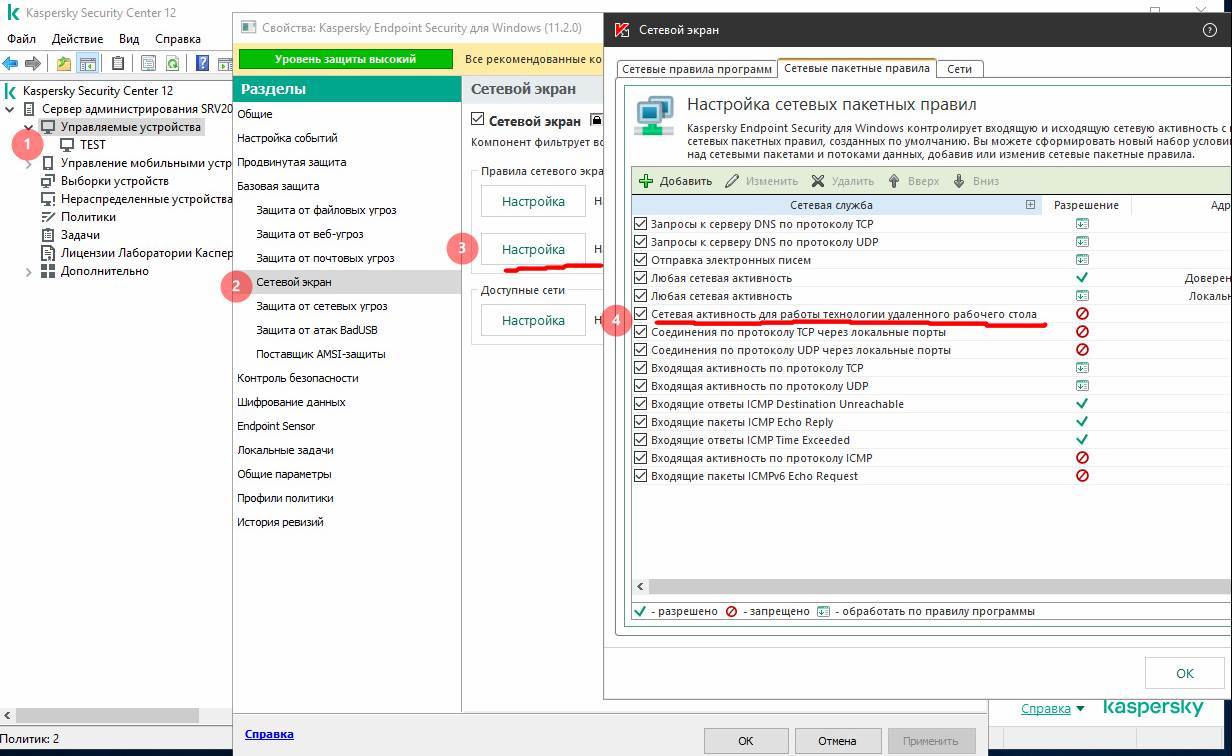Open the Действие menu

click(x=77, y=39)
